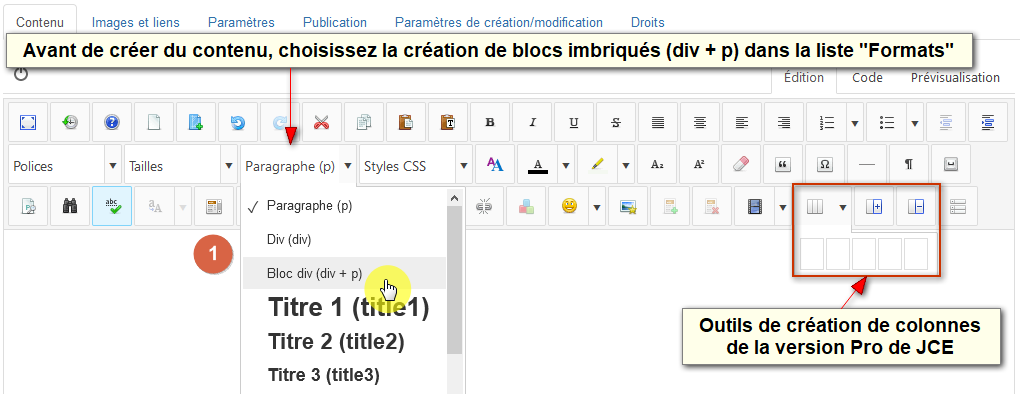Open the Prévisualisation view

click(955, 77)
